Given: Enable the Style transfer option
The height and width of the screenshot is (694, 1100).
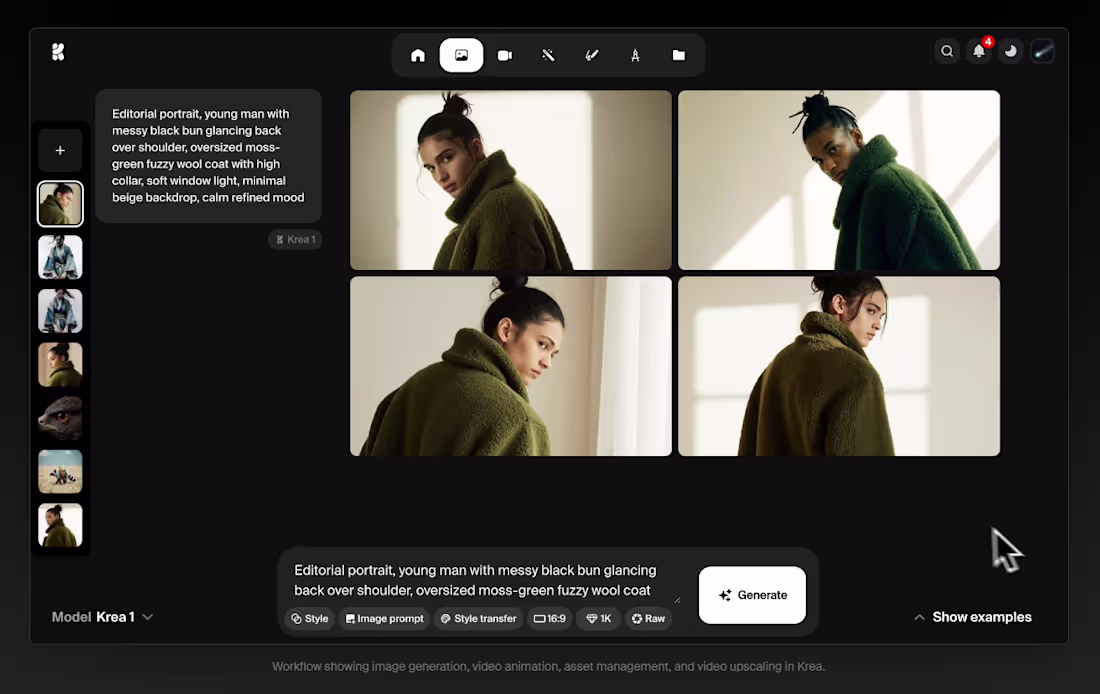Looking at the screenshot, I should [x=478, y=618].
